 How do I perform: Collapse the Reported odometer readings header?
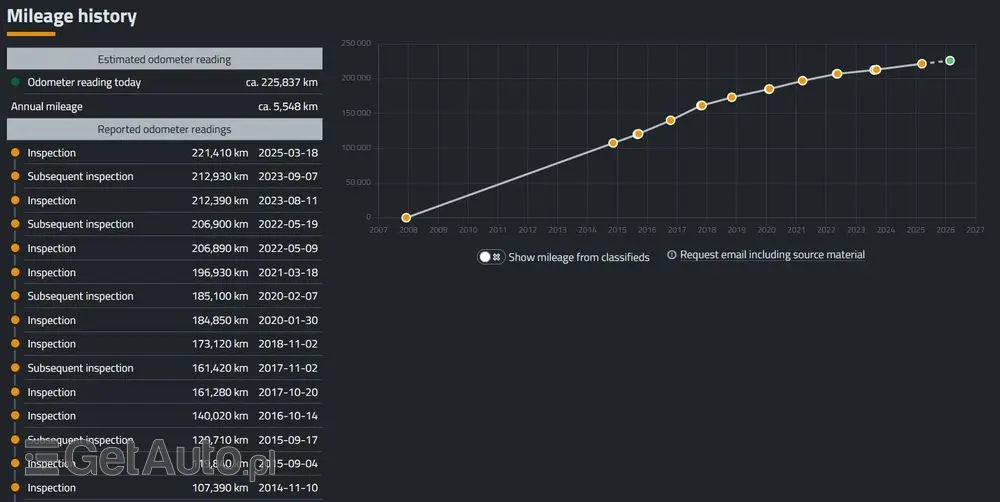tap(164, 129)
